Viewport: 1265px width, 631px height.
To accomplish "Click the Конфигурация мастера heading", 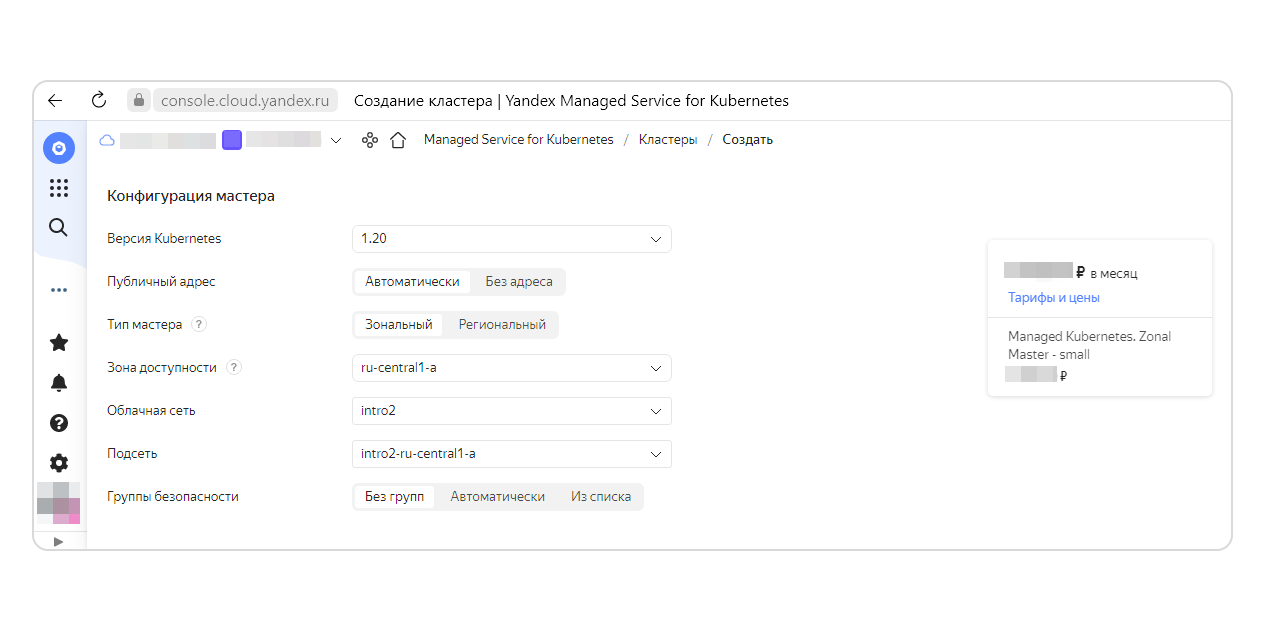I will [191, 196].
